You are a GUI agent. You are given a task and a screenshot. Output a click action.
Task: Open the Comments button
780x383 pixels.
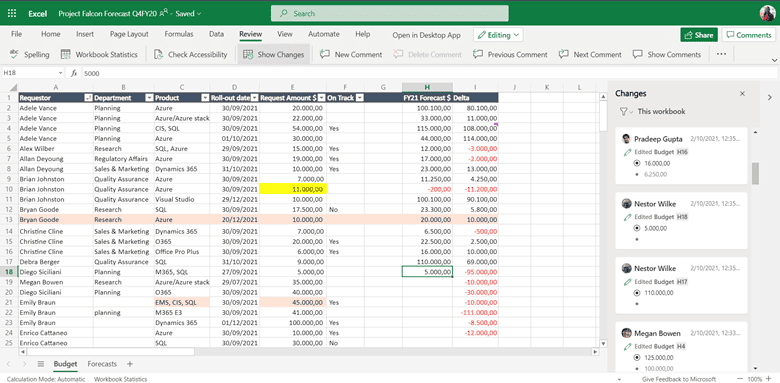point(749,35)
